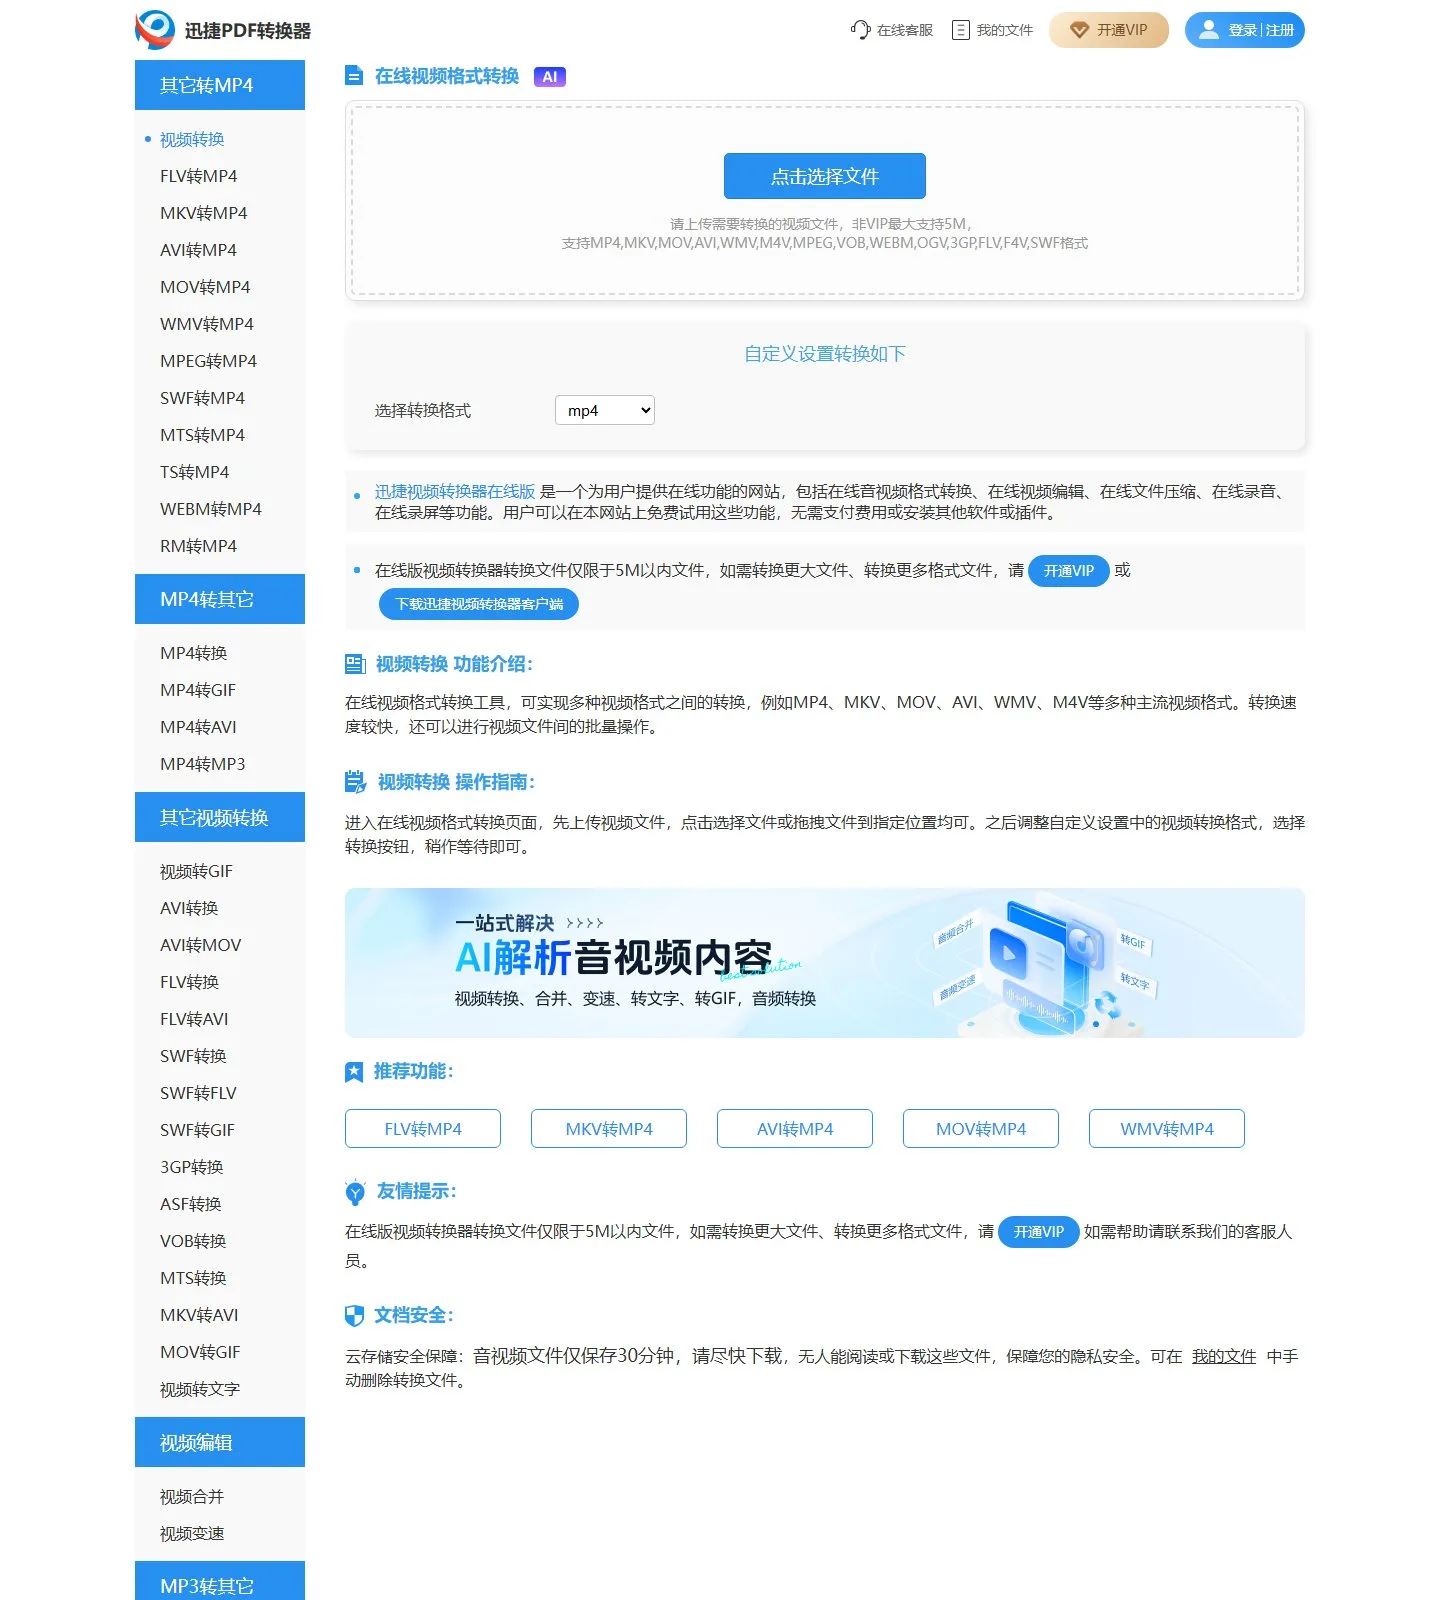Open WMV转MP4 in the sidebar

pyautogui.click(x=207, y=324)
